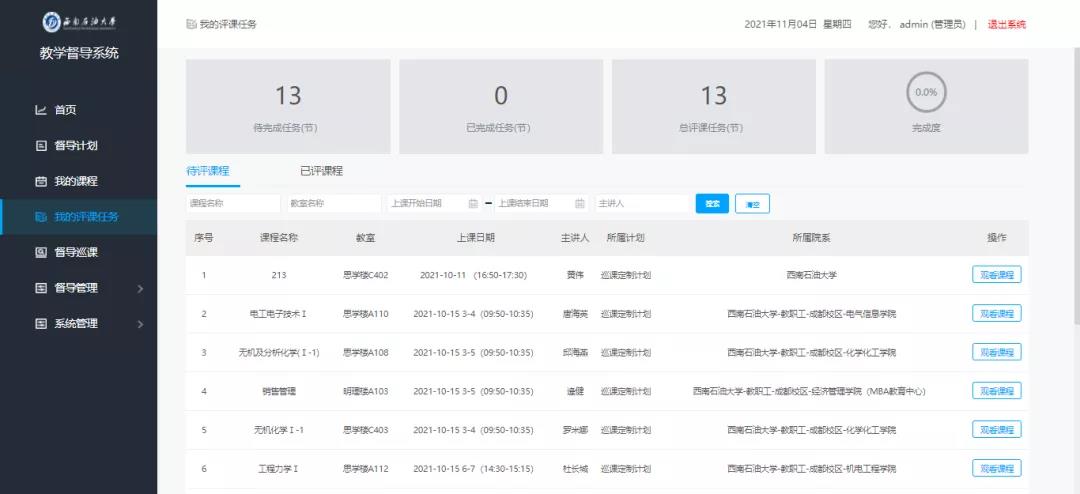This screenshot has width=1080, height=494.
Task: Click 观看课程 for 电工电子技术 I
Action: [x=996, y=314]
